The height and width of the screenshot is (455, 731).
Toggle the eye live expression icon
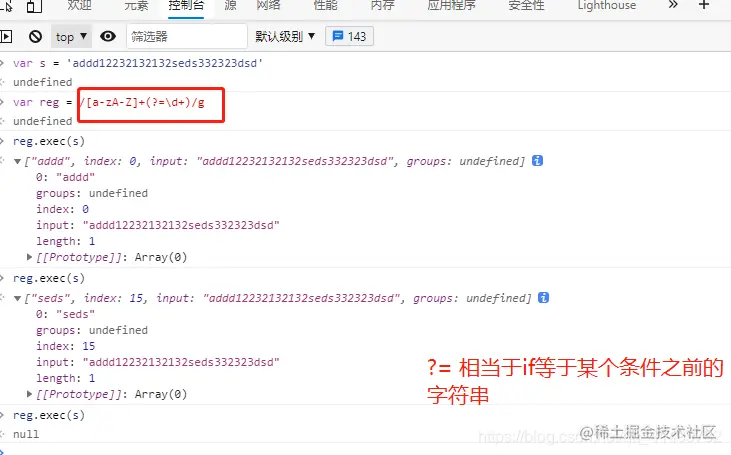[108, 36]
